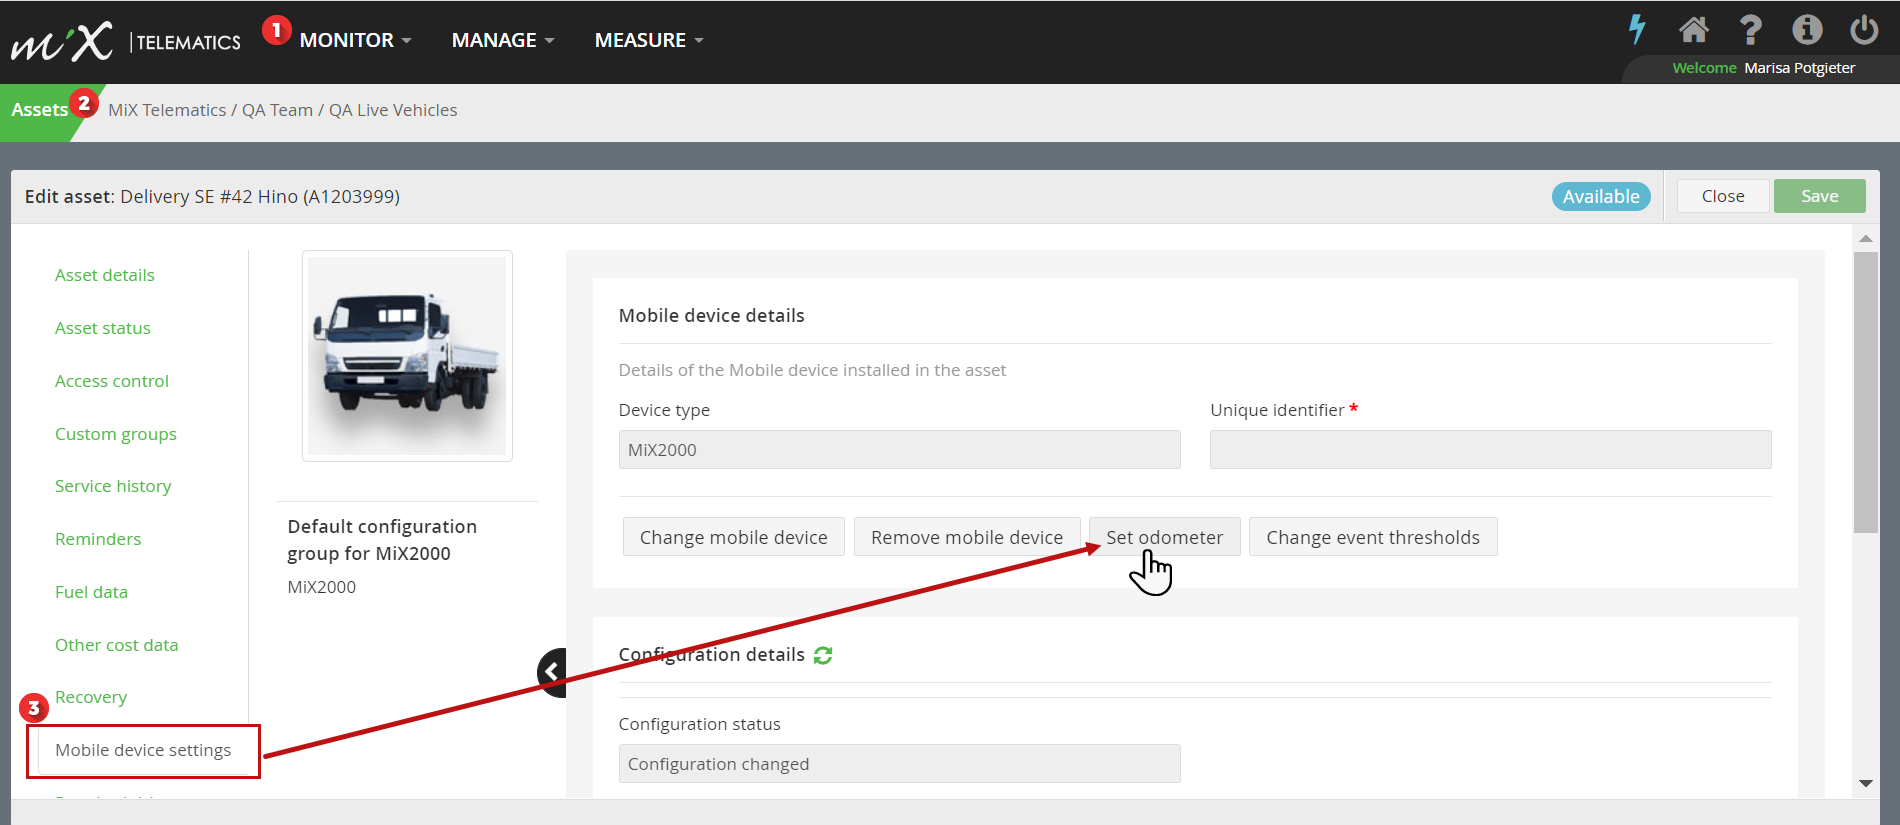This screenshot has width=1900, height=825.
Task: Refresh Configuration details with the green icon
Action: (x=823, y=655)
